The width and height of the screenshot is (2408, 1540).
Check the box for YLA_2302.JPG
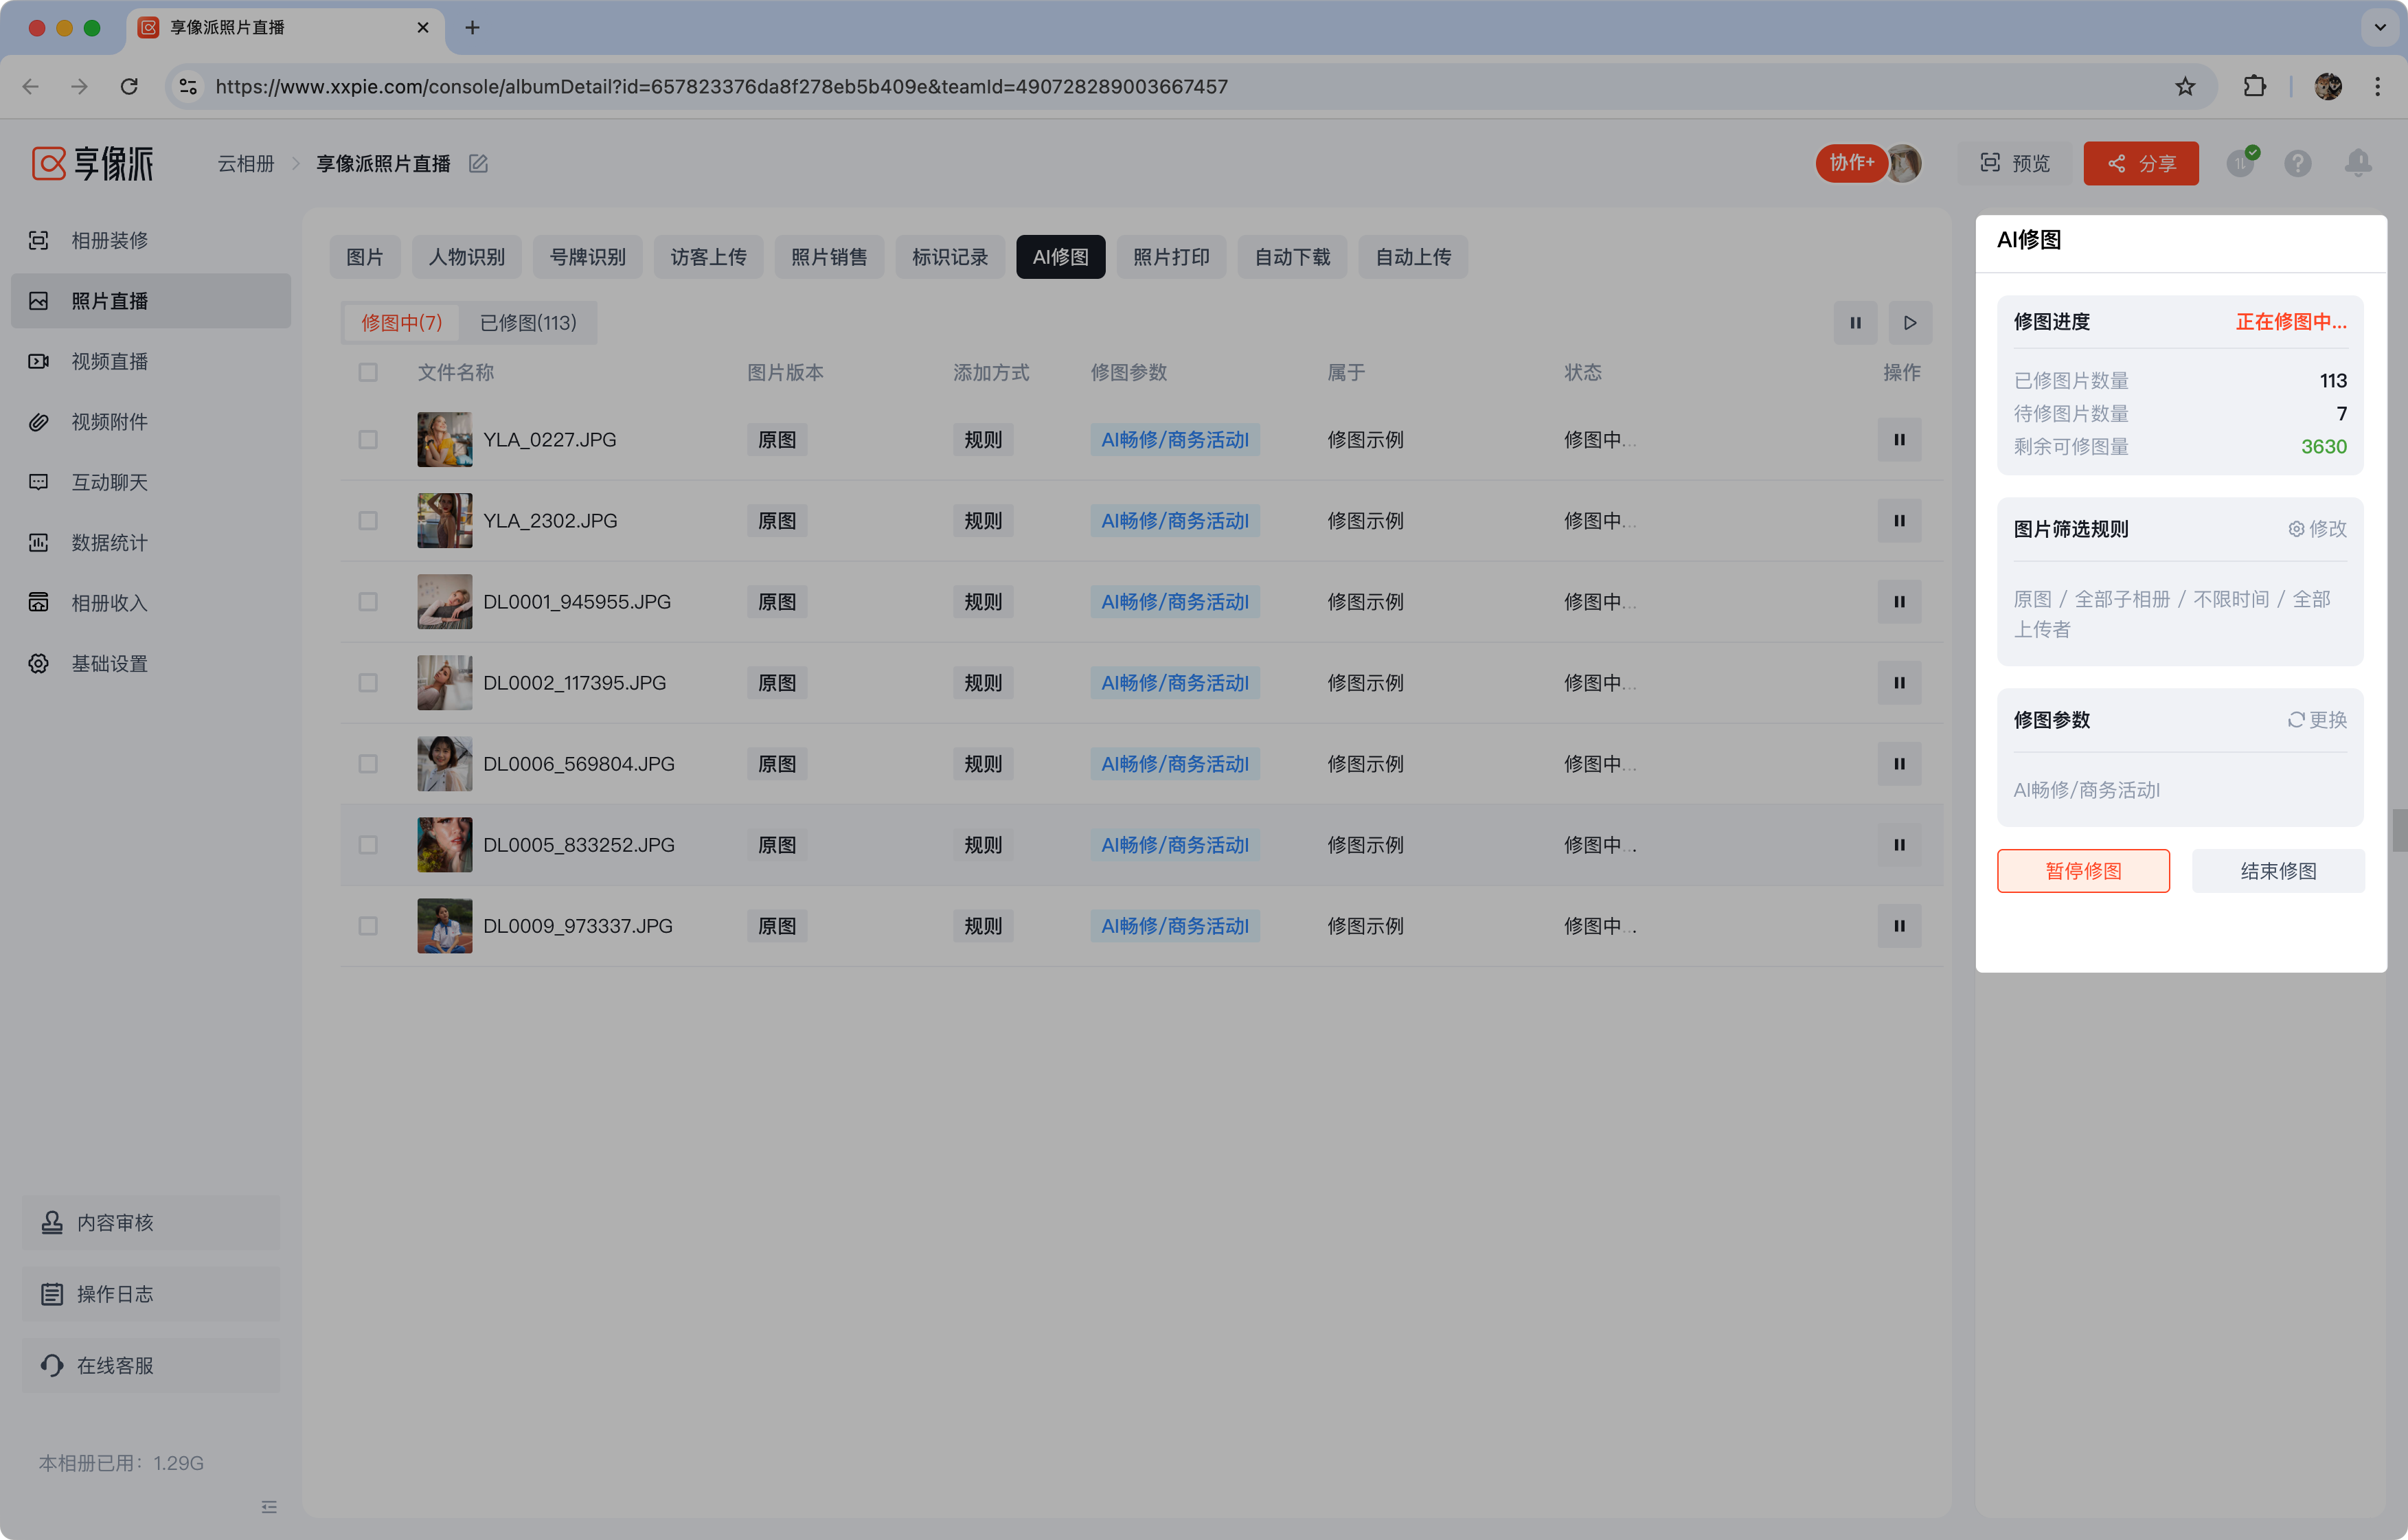click(x=368, y=521)
